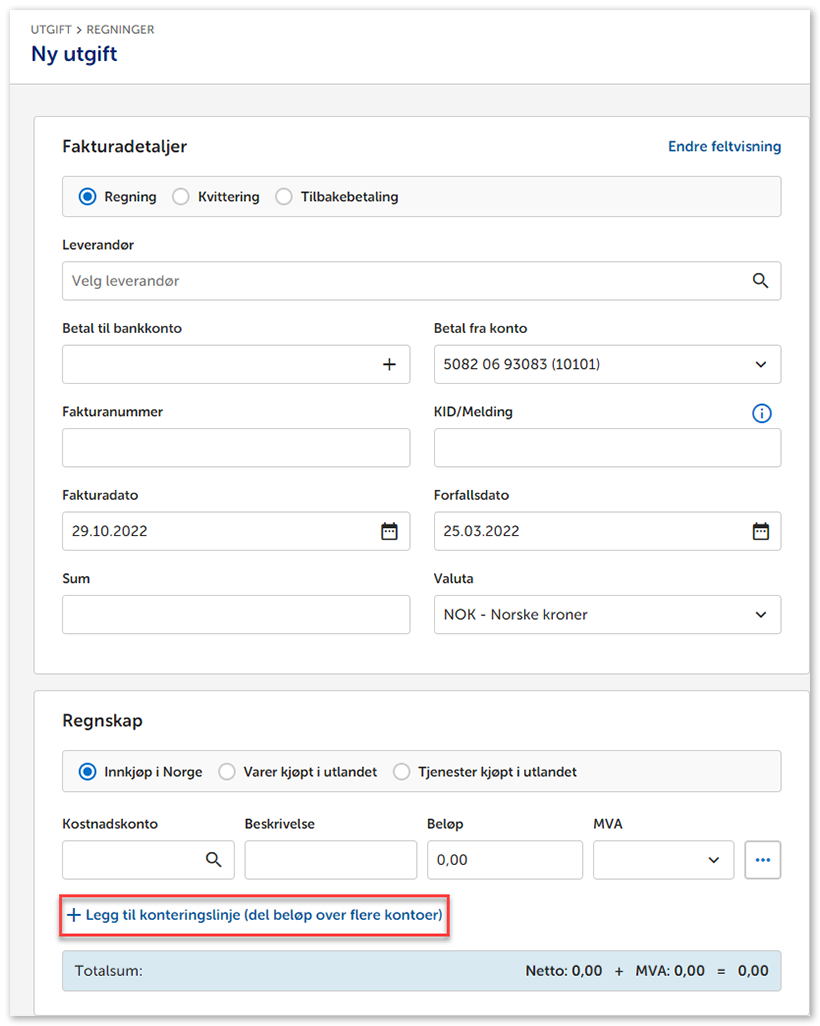Choose Varer kjøpt i utlandet

[x=227, y=772]
